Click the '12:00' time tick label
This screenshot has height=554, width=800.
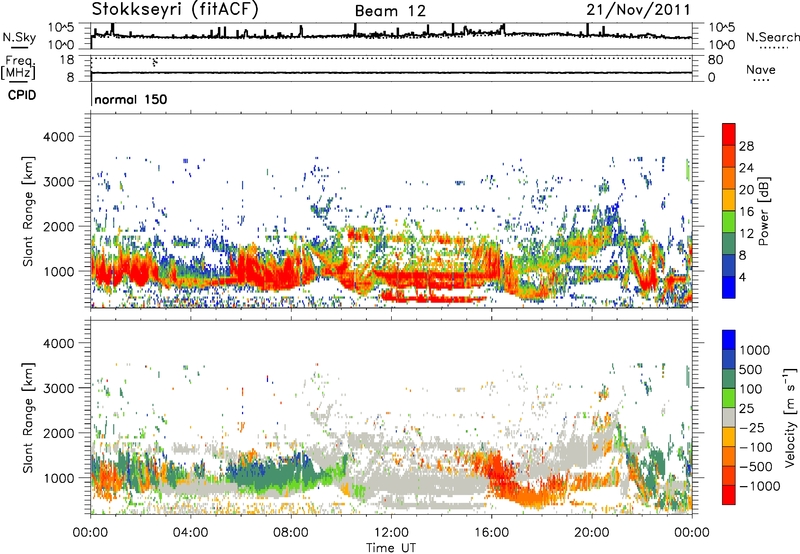(391, 533)
